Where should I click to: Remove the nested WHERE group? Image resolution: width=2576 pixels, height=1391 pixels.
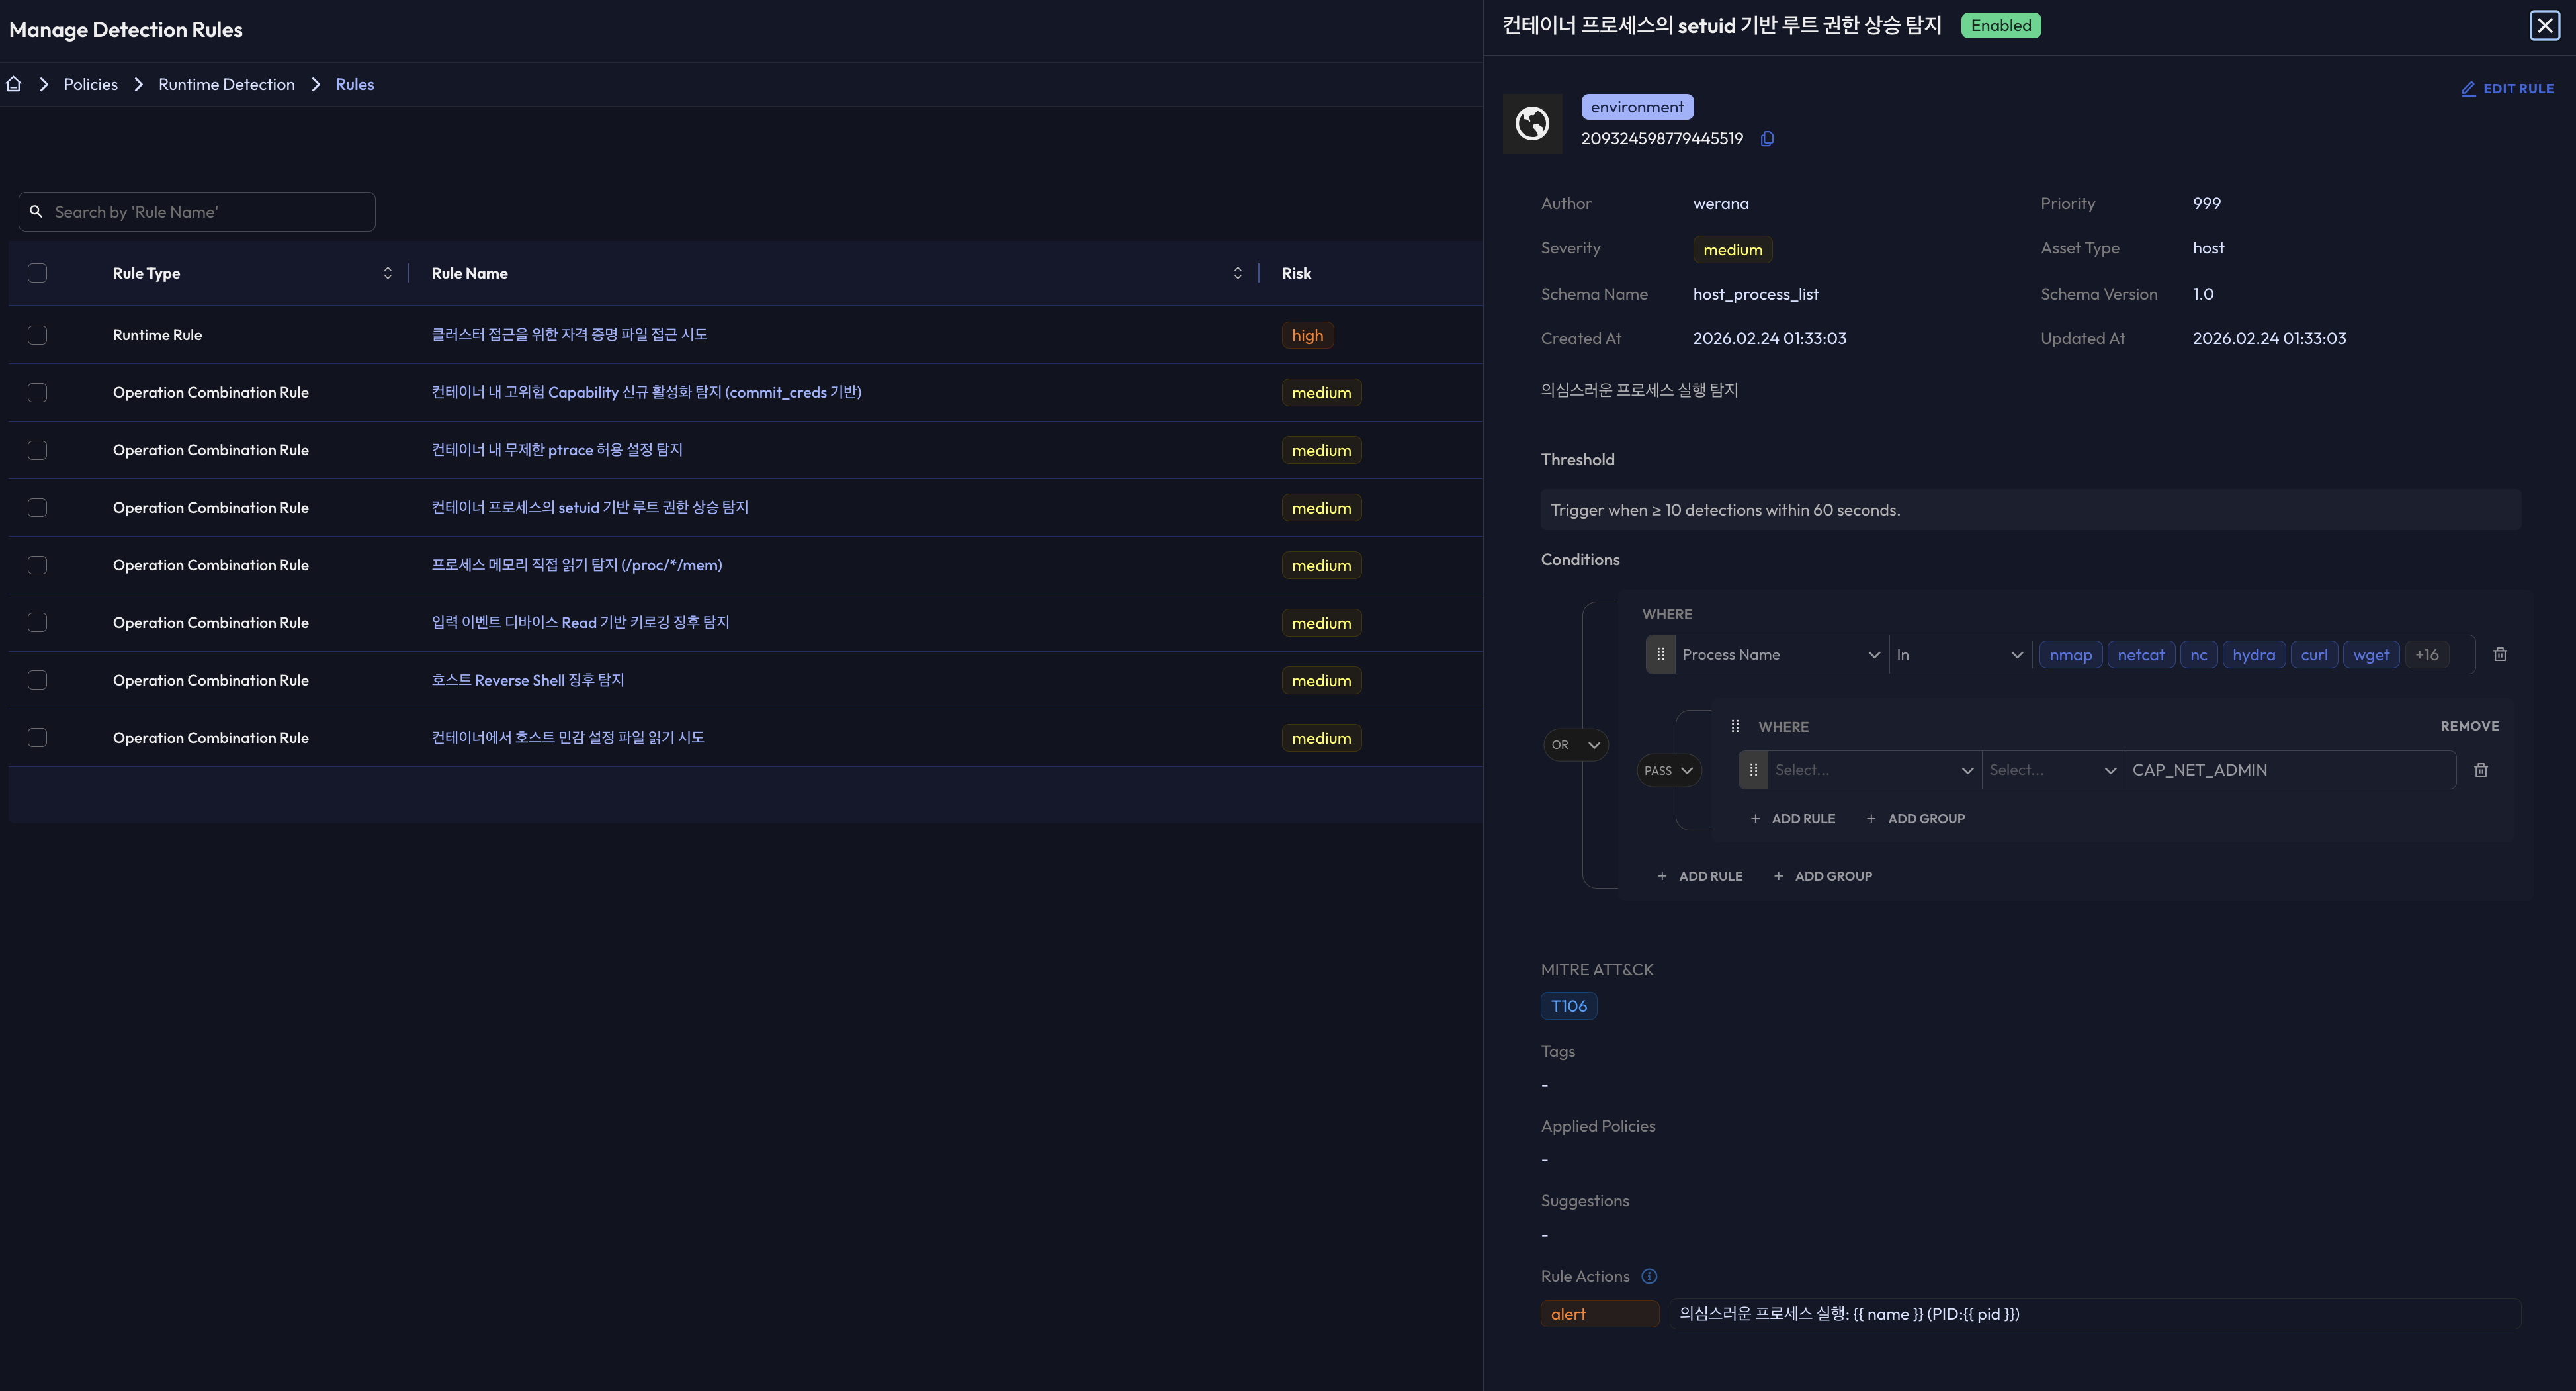2469,726
